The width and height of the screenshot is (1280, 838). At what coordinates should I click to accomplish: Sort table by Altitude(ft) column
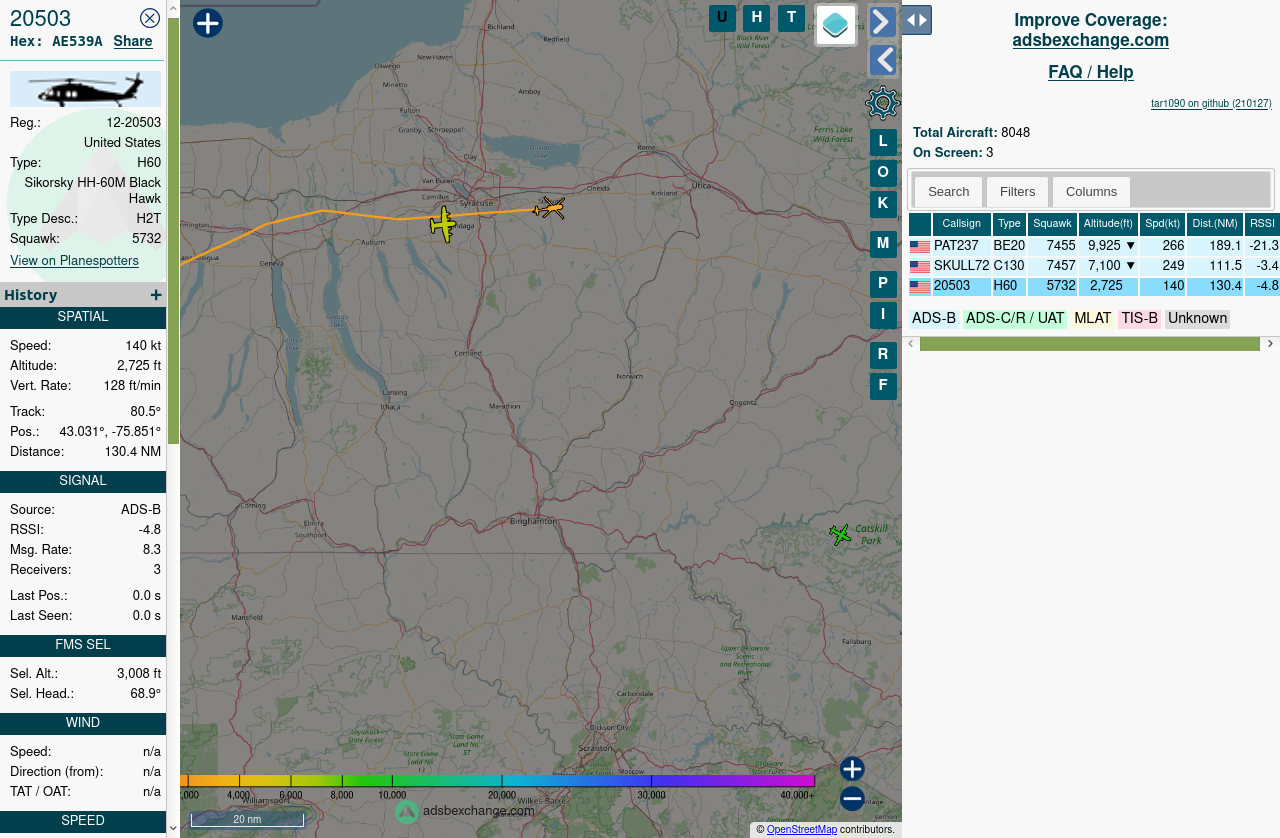coord(1108,224)
